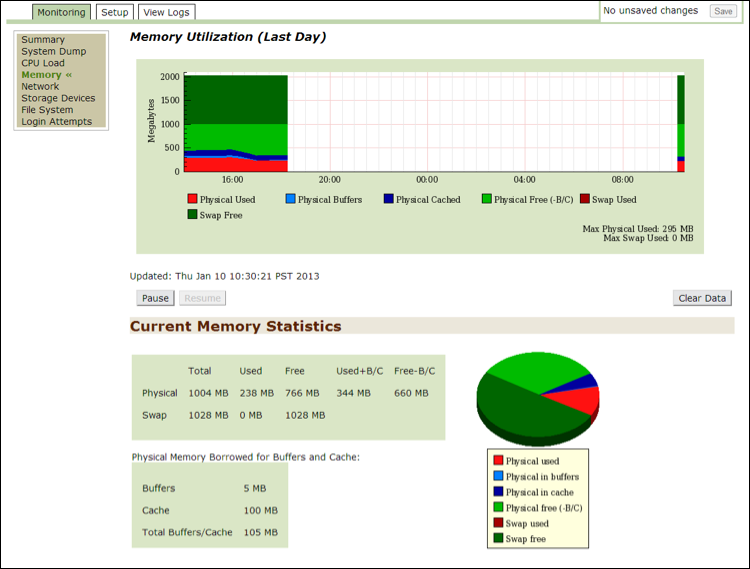Image resolution: width=750 pixels, height=569 pixels.
Task: View the Login Attempts page
Action: click(x=56, y=122)
